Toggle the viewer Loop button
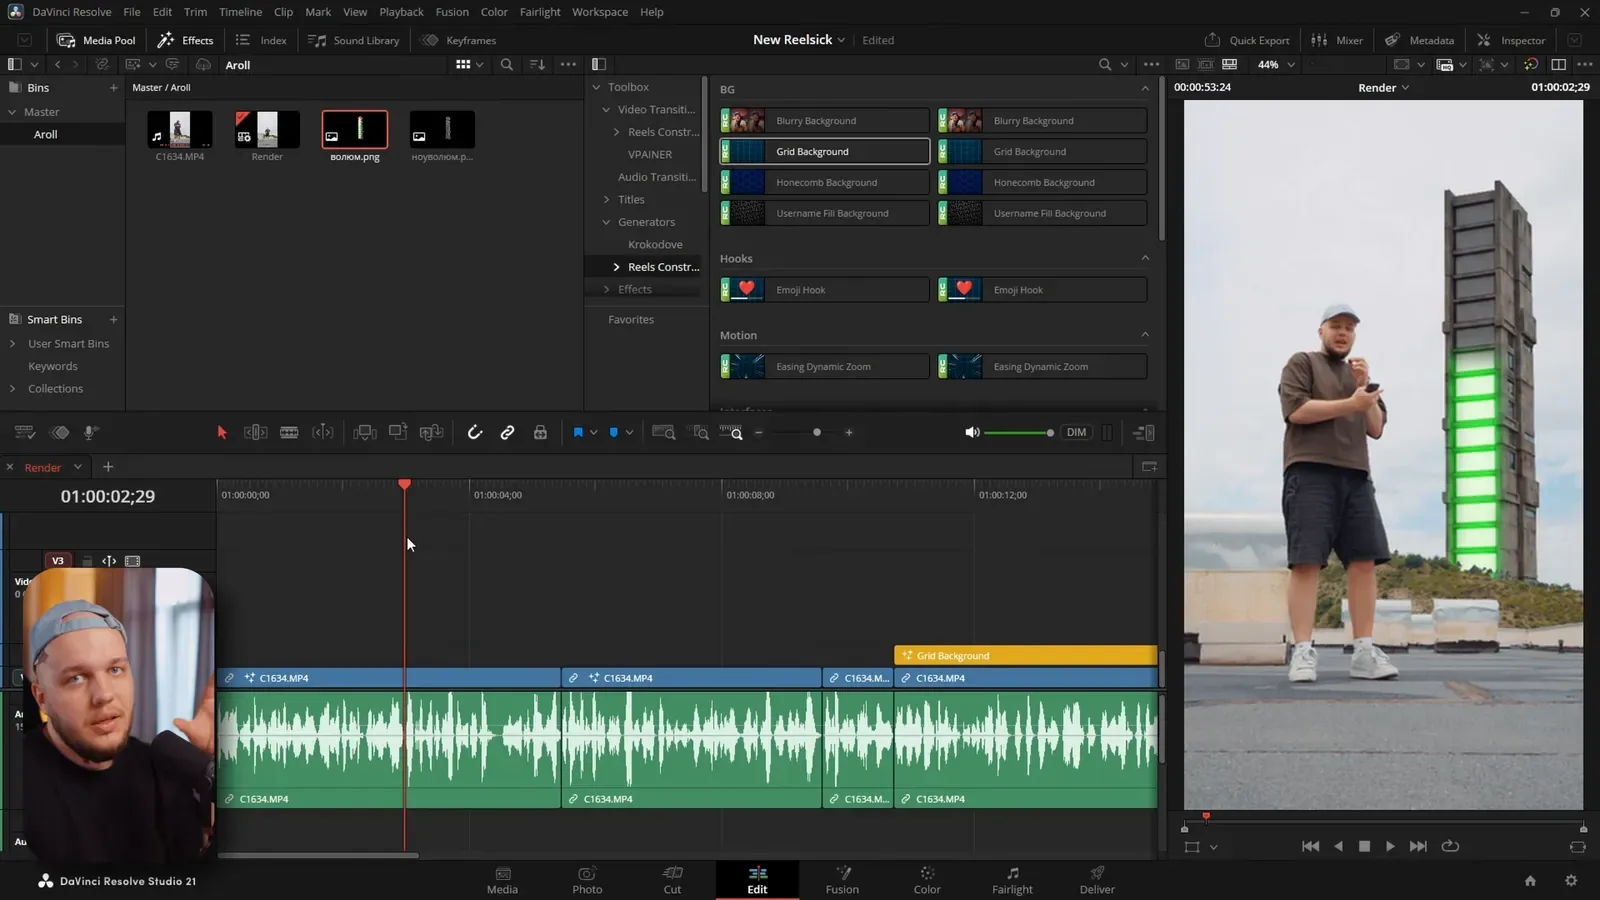The width and height of the screenshot is (1600, 900). (x=1450, y=846)
